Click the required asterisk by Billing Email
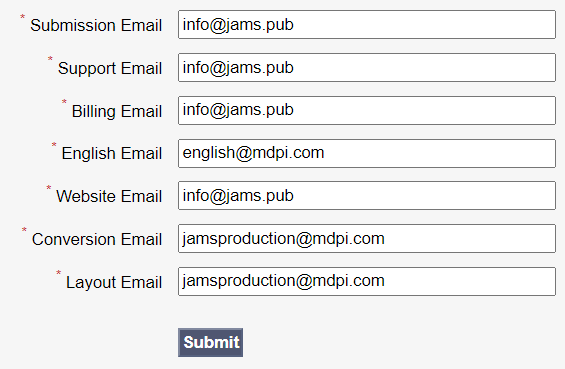The image size is (565, 369). (64, 102)
